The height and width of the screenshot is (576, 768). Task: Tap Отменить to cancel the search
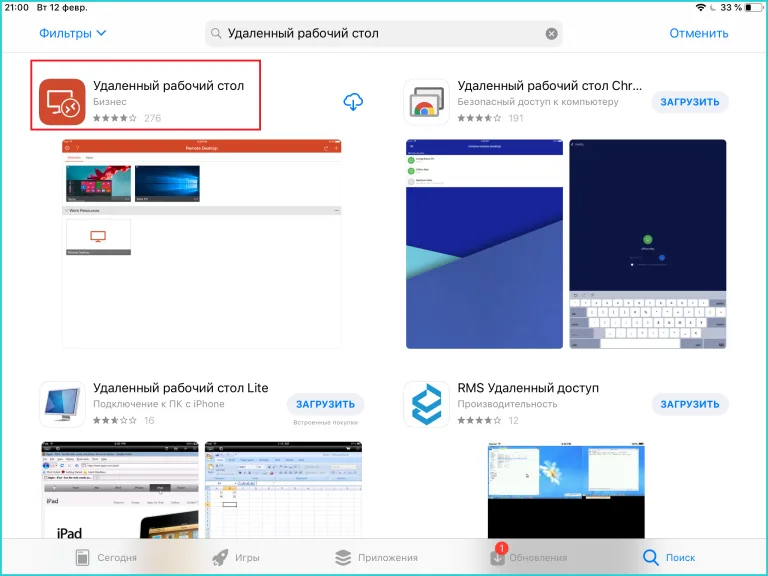click(698, 33)
